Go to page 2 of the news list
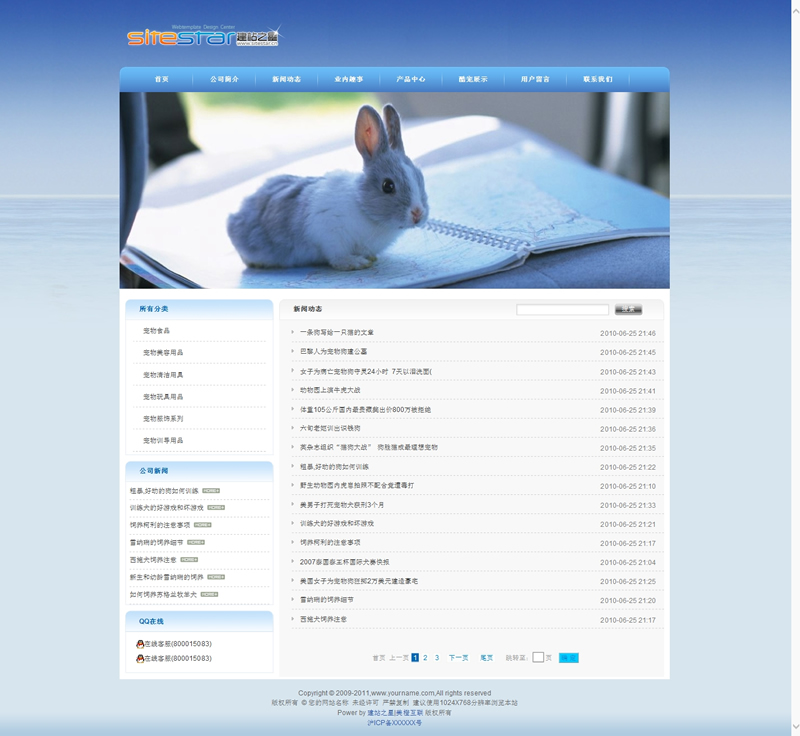Image resolution: width=800 pixels, height=736 pixels. 425,658
